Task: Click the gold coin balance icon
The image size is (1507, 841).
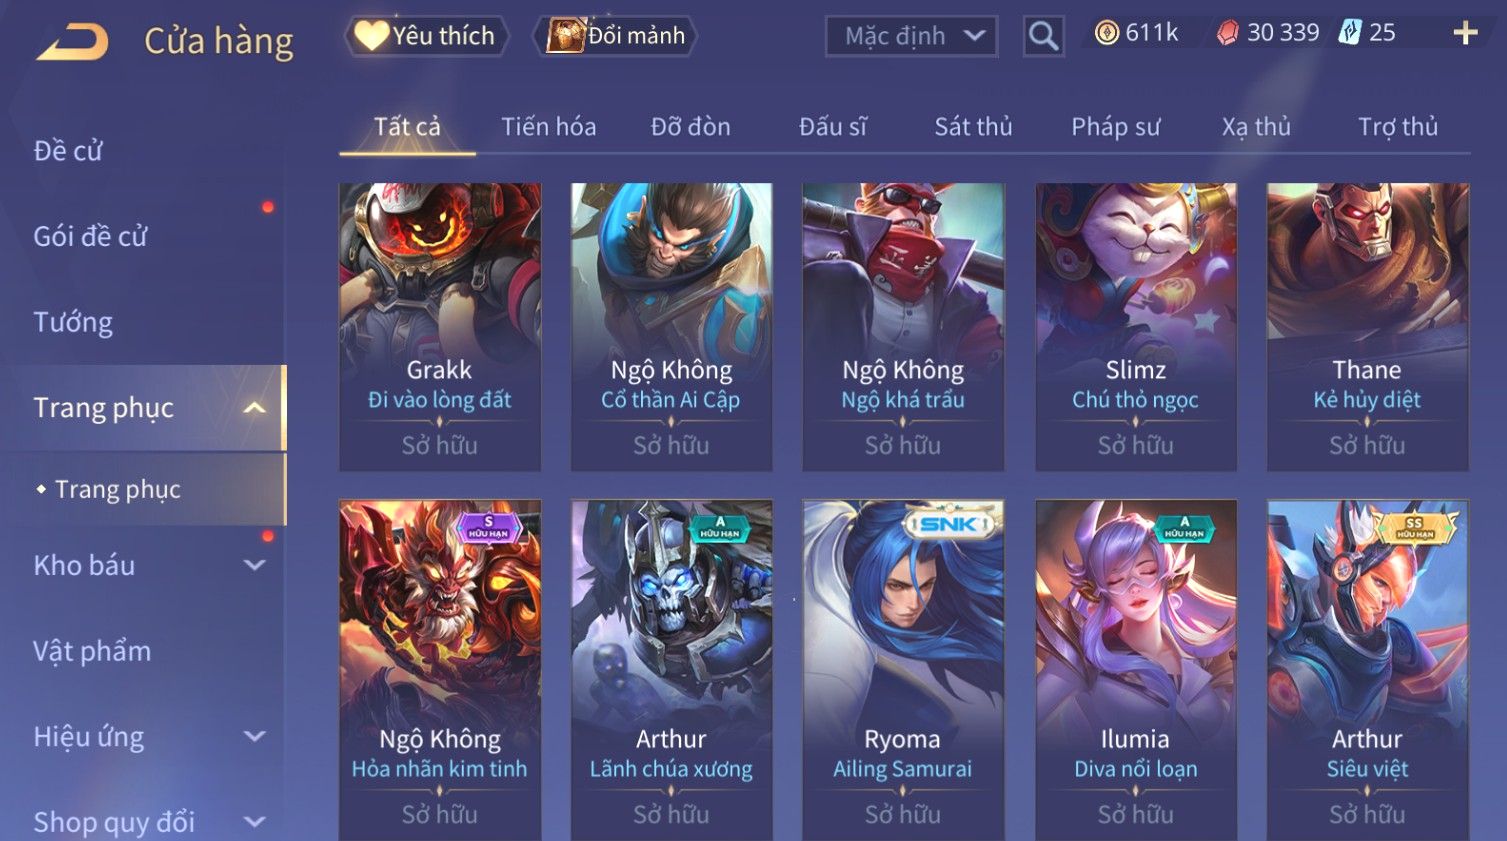Action: 1106,33
